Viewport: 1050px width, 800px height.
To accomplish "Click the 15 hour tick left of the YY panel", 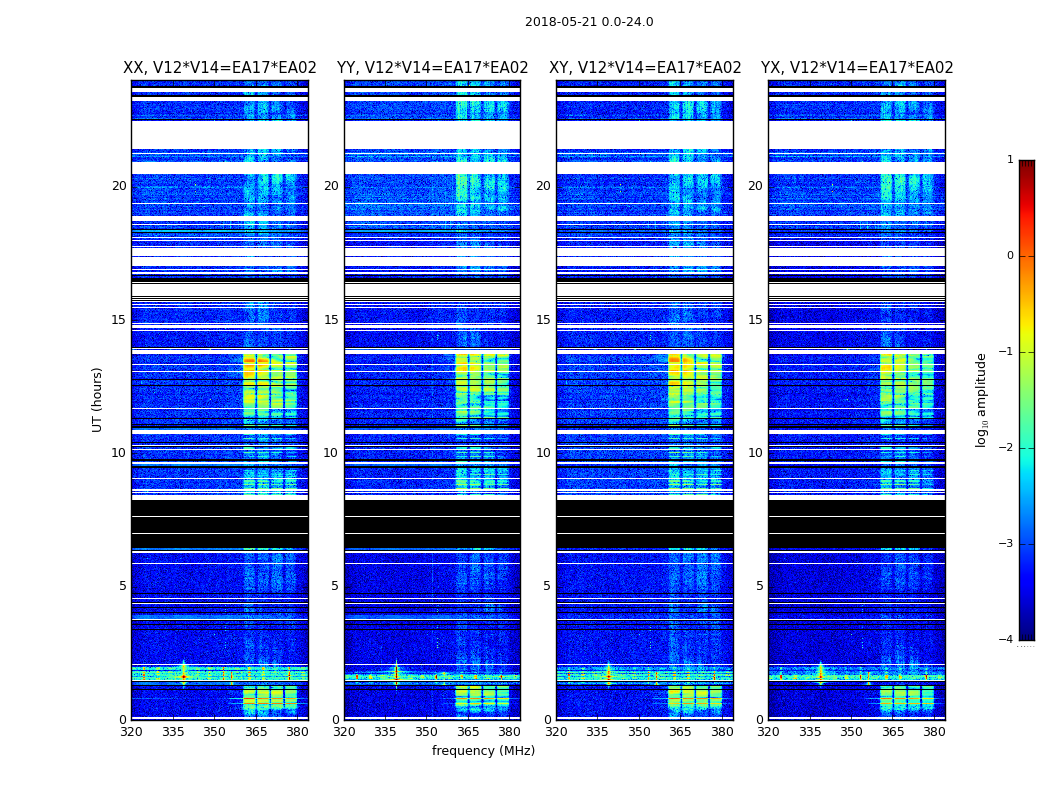I will [330, 320].
